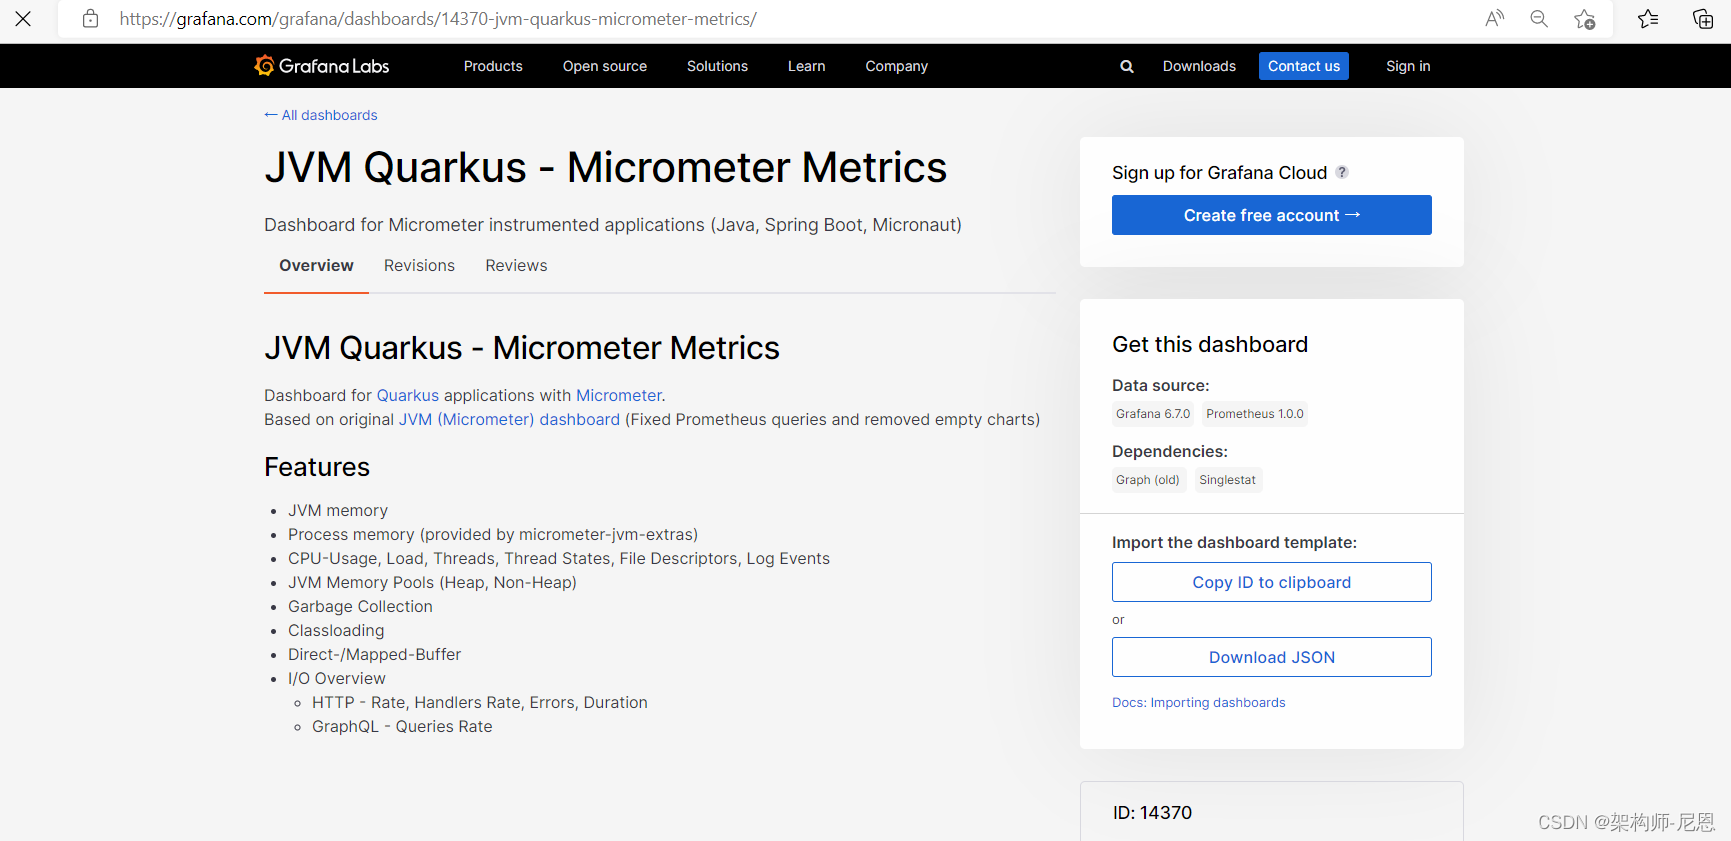1731x841 pixels.
Task: Click the Prometheus 1.0.0 tag
Action: tap(1255, 414)
